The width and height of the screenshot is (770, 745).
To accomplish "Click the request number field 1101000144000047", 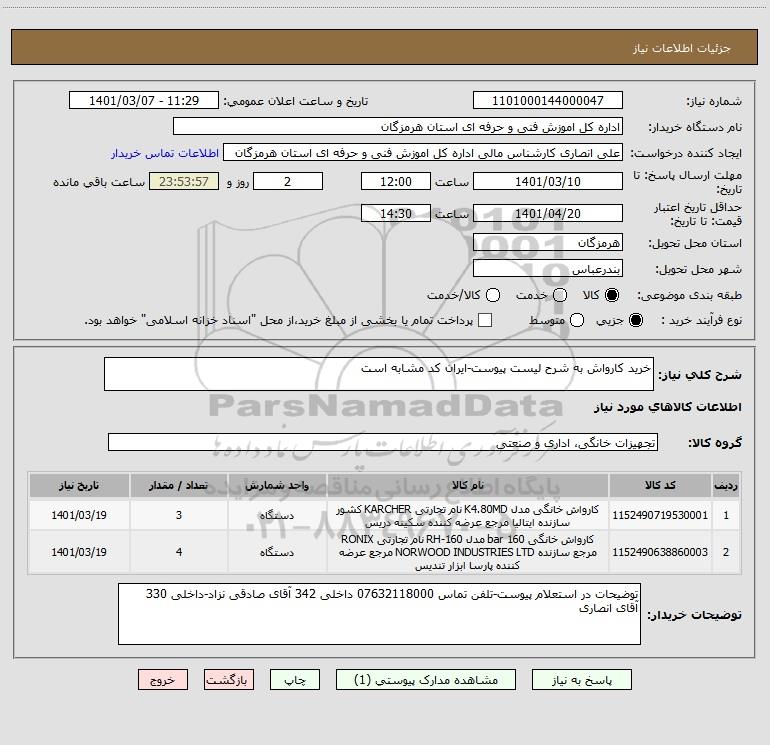I will pos(548,100).
